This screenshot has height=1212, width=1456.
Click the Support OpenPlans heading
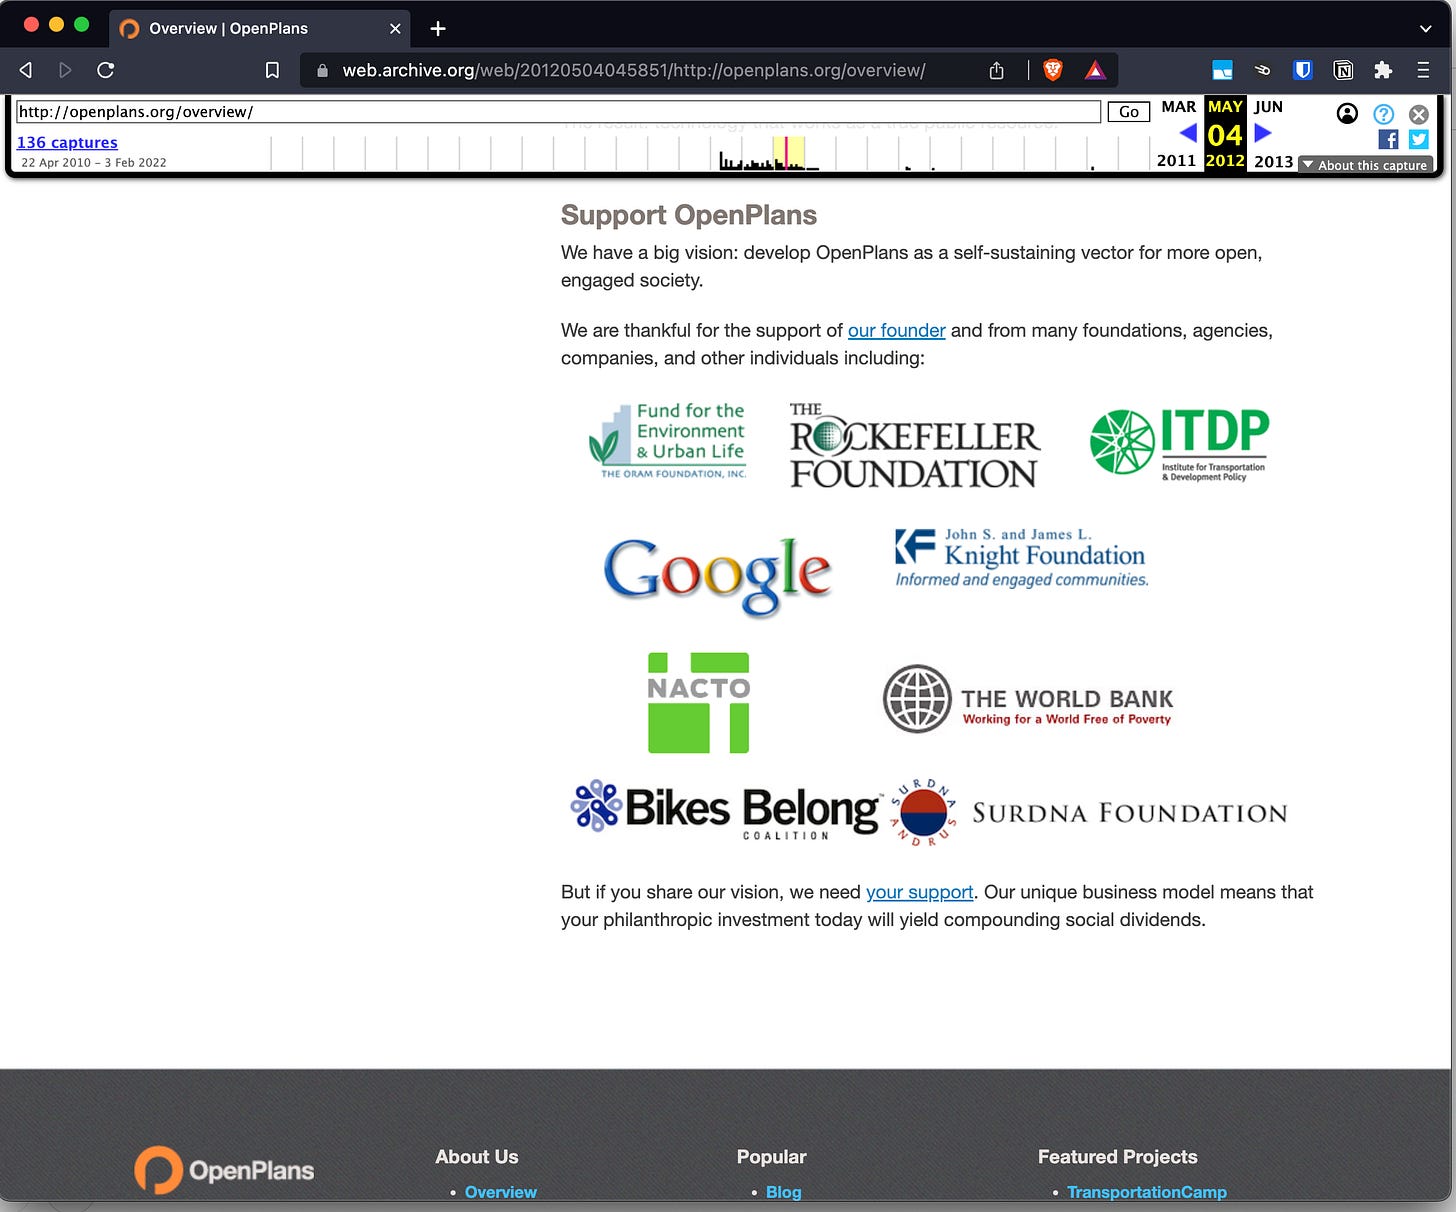(x=688, y=215)
